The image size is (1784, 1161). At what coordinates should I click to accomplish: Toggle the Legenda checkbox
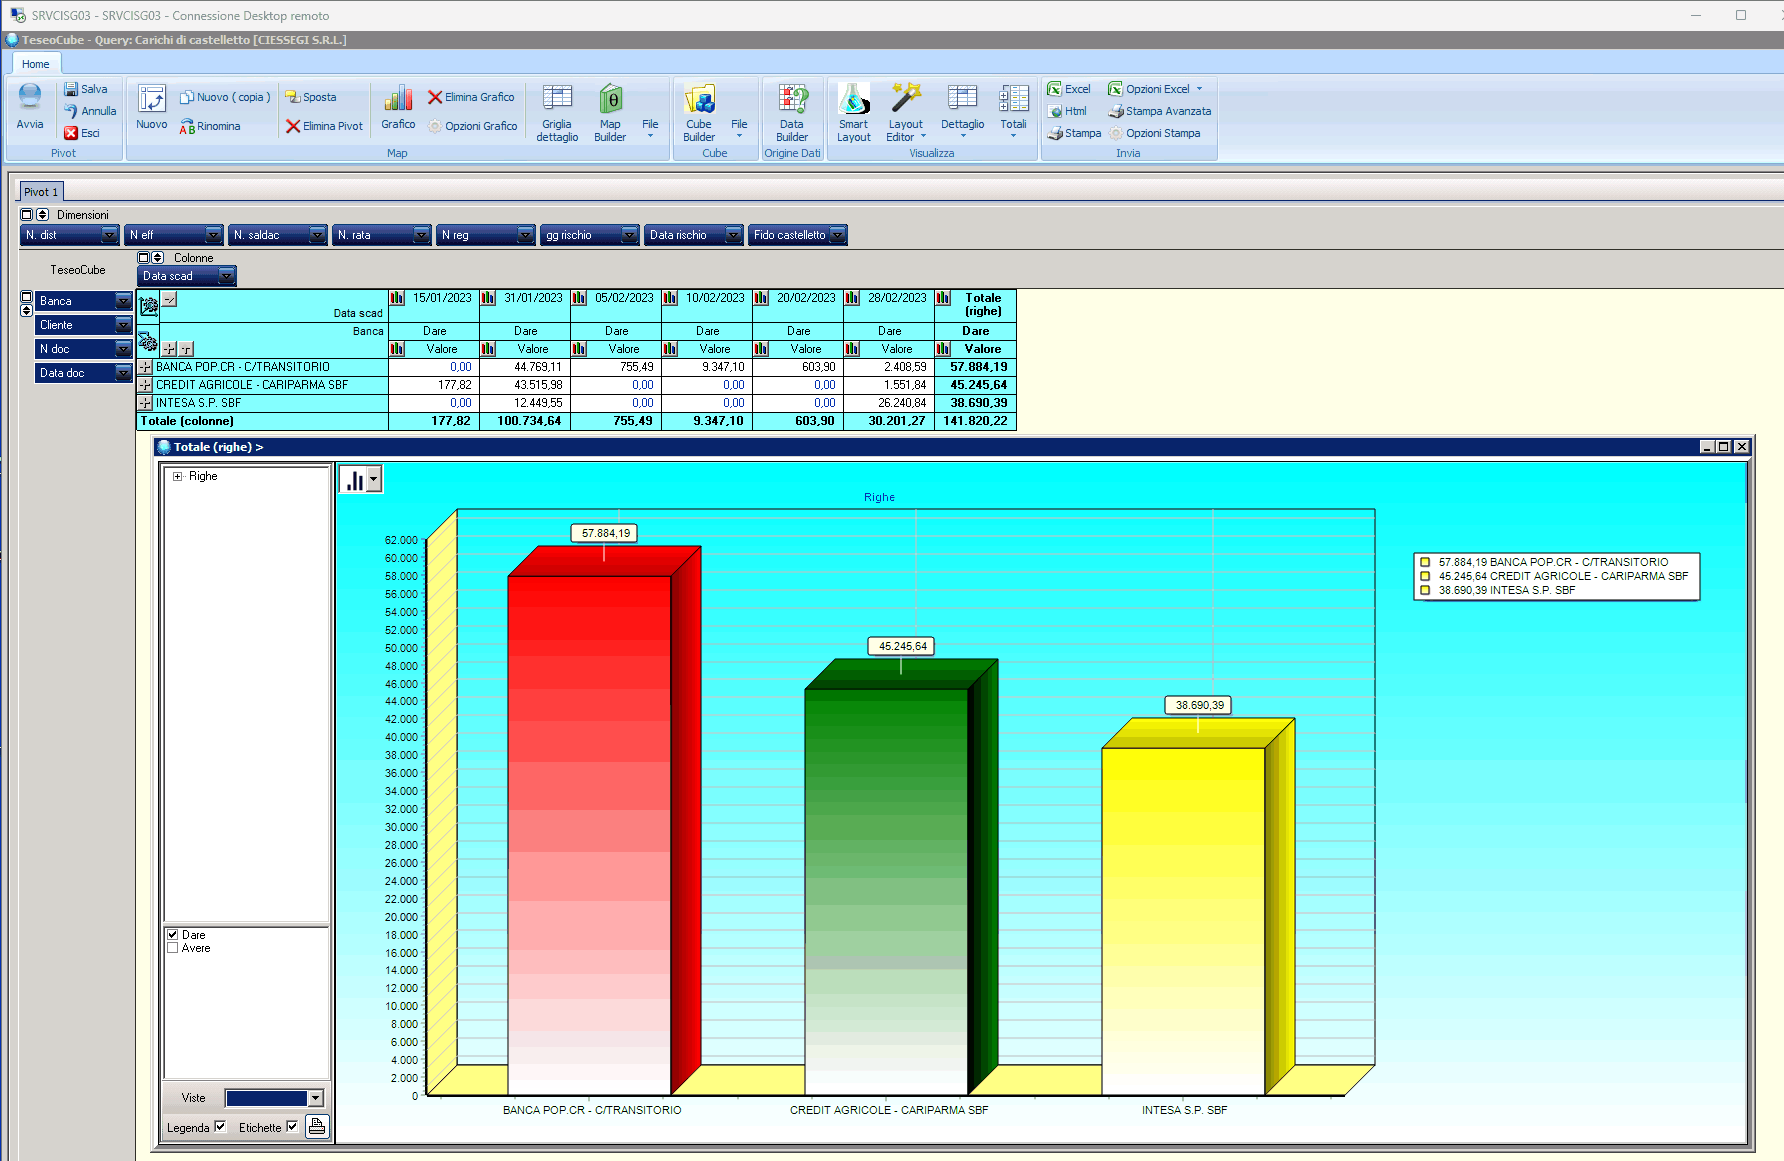pyautogui.click(x=220, y=1127)
